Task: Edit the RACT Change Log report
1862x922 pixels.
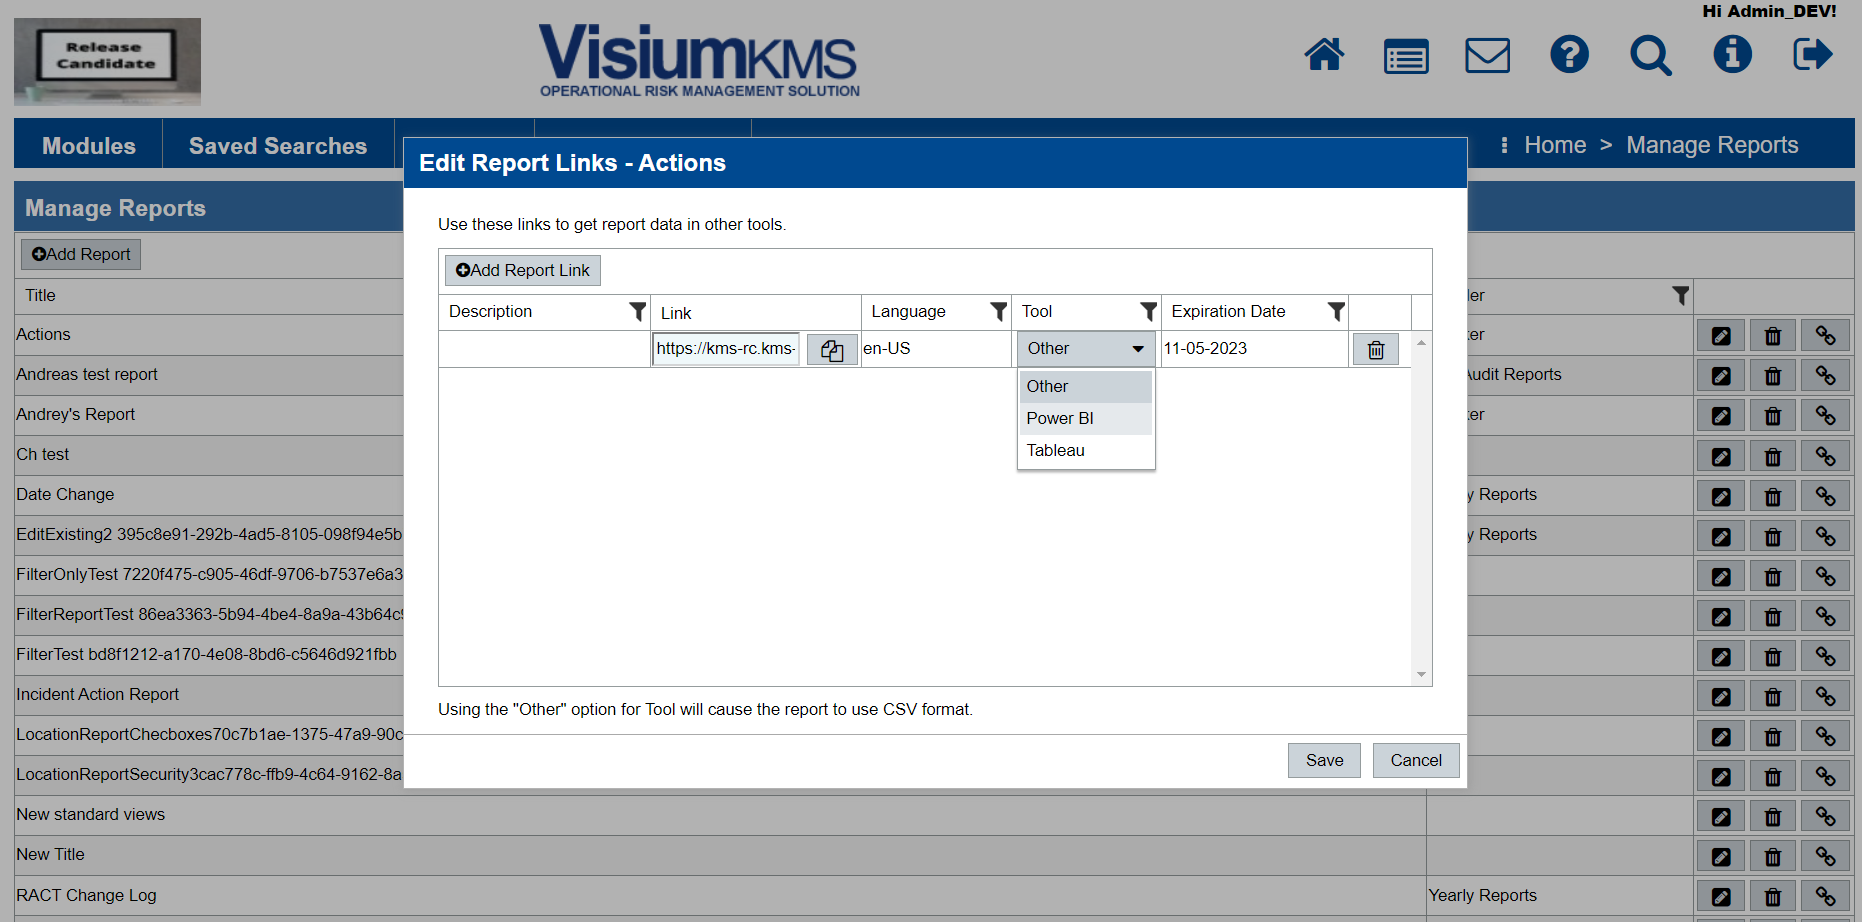Action: coord(1721,897)
